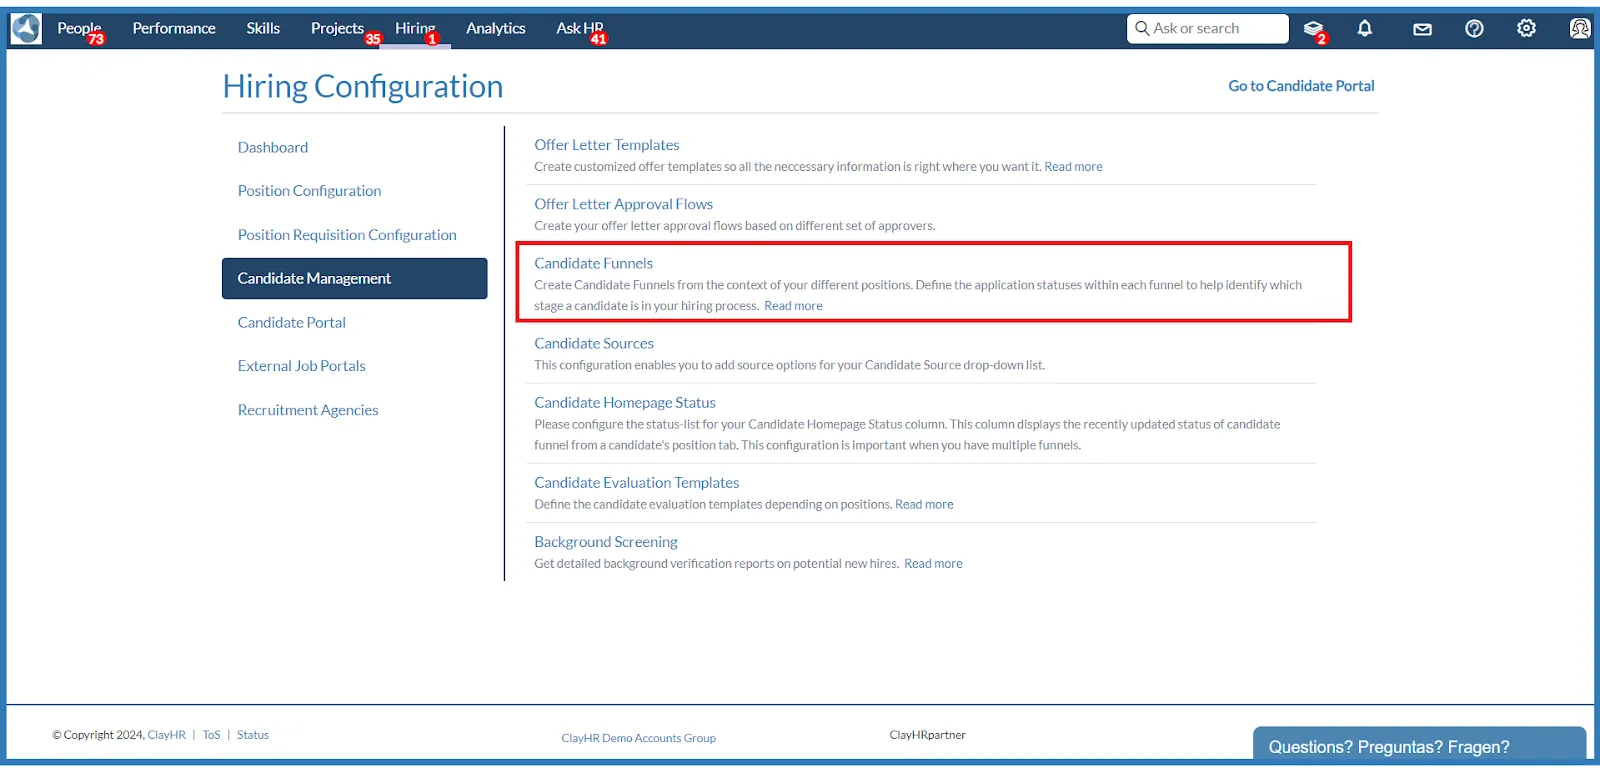
Task: Open Offer Letter Templates
Action: (607, 145)
